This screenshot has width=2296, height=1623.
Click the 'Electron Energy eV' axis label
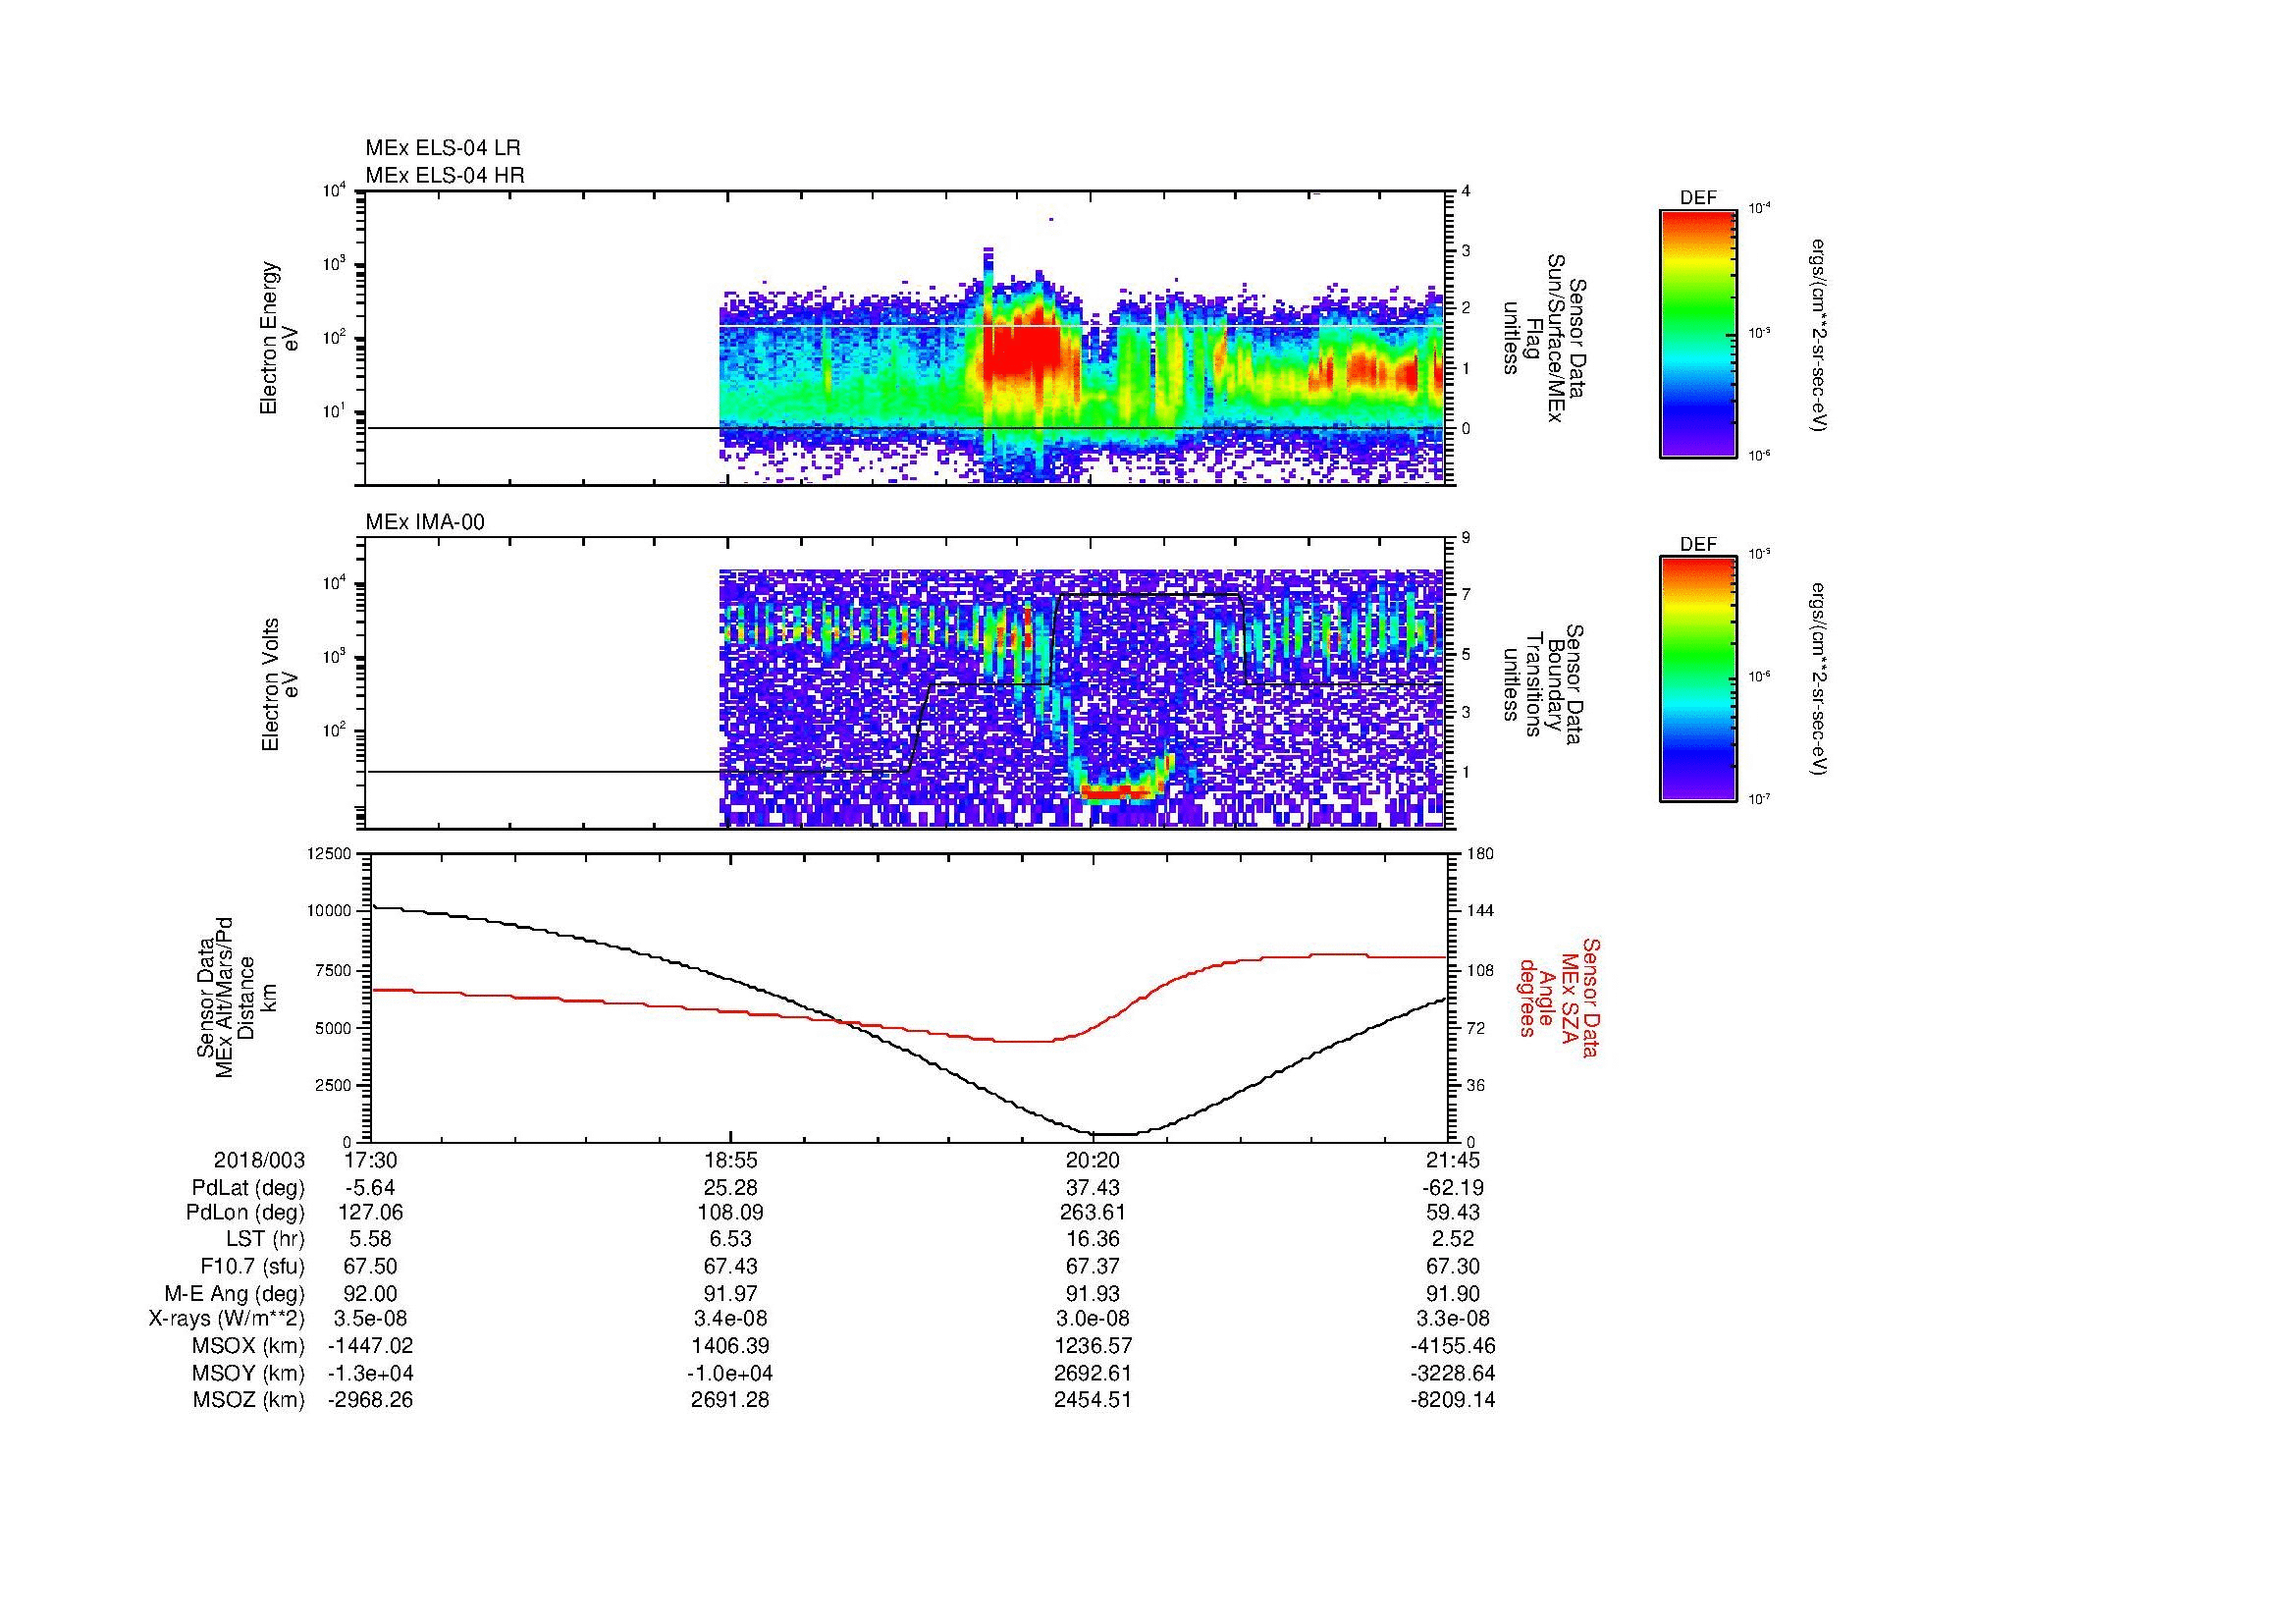pos(279,338)
